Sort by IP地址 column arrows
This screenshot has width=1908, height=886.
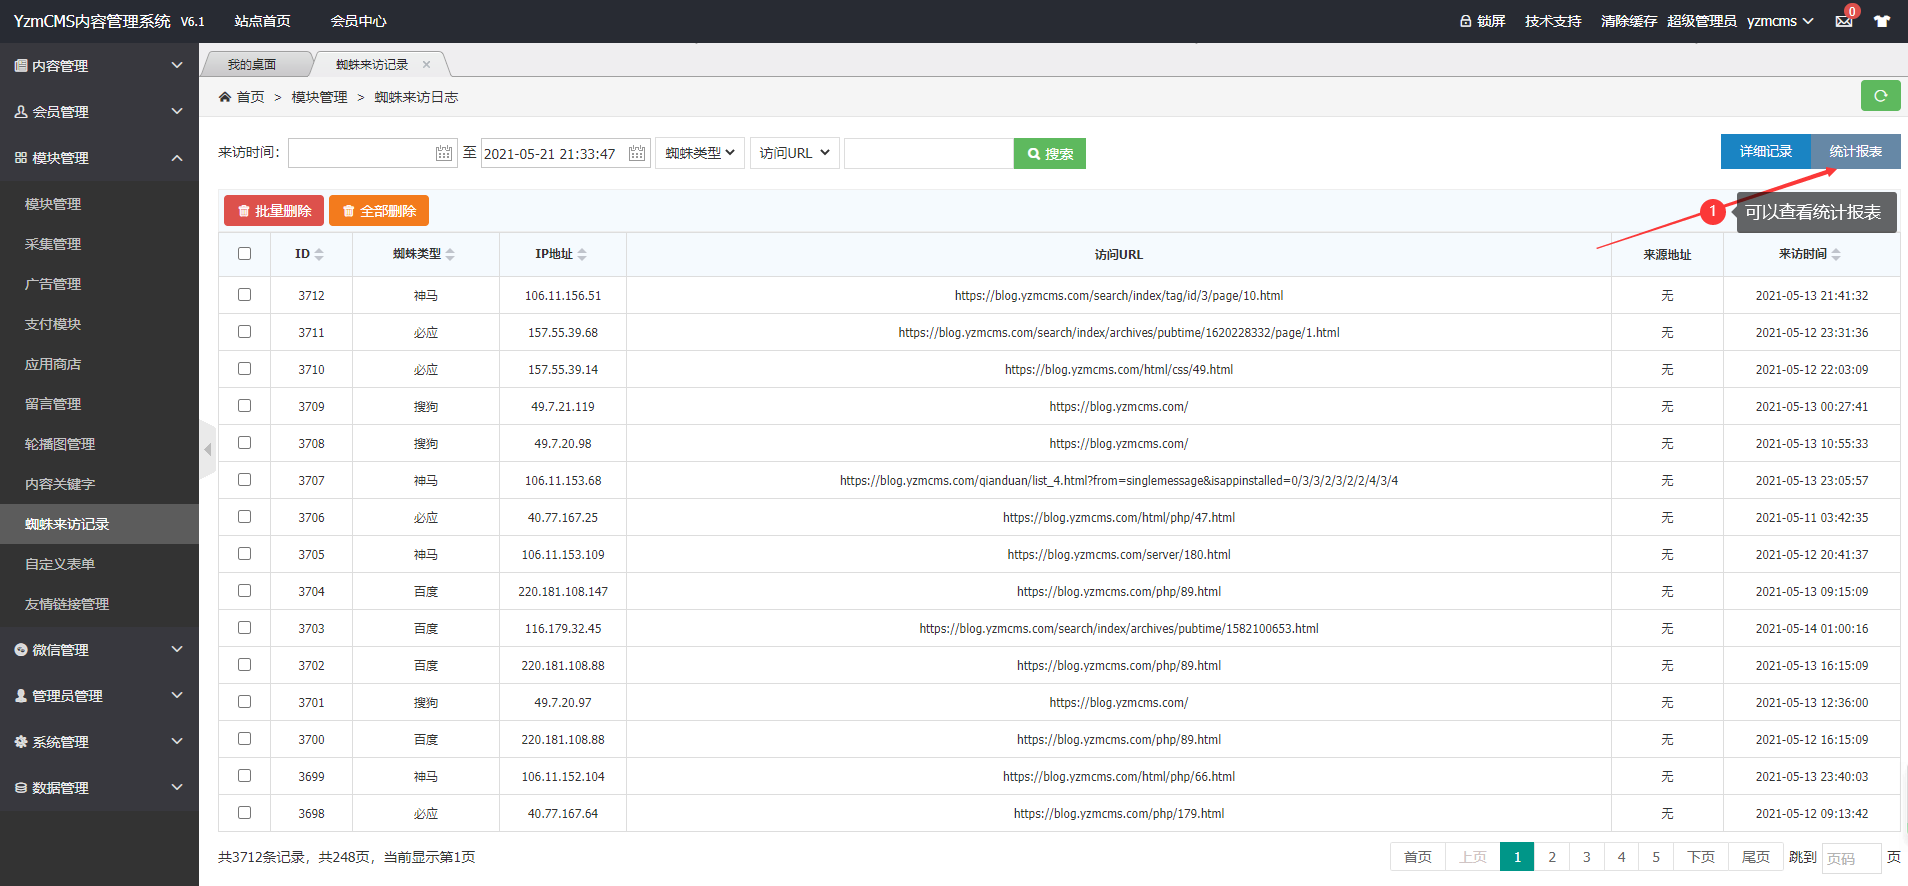pyautogui.click(x=582, y=254)
